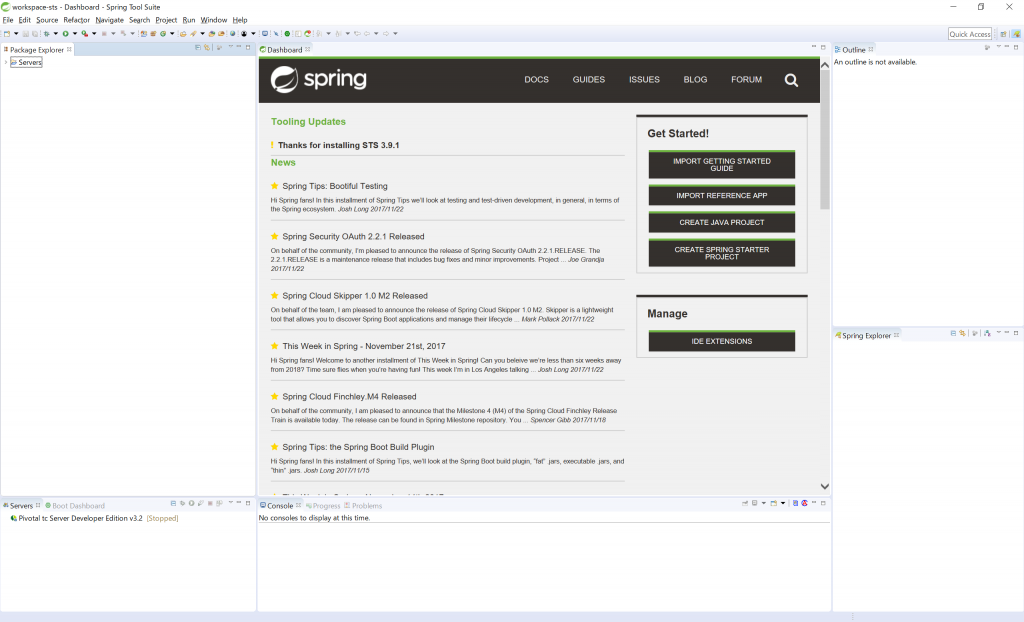Switch to the Problems tab
This screenshot has width=1024, height=622.
(366, 506)
